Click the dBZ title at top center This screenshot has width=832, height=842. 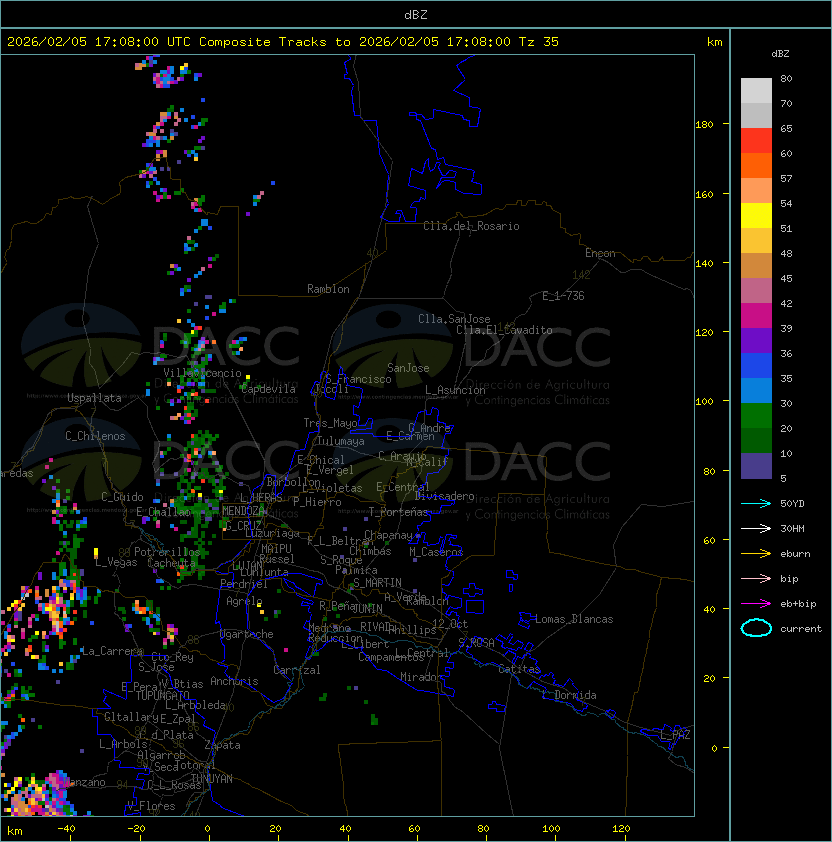(x=416, y=14)
